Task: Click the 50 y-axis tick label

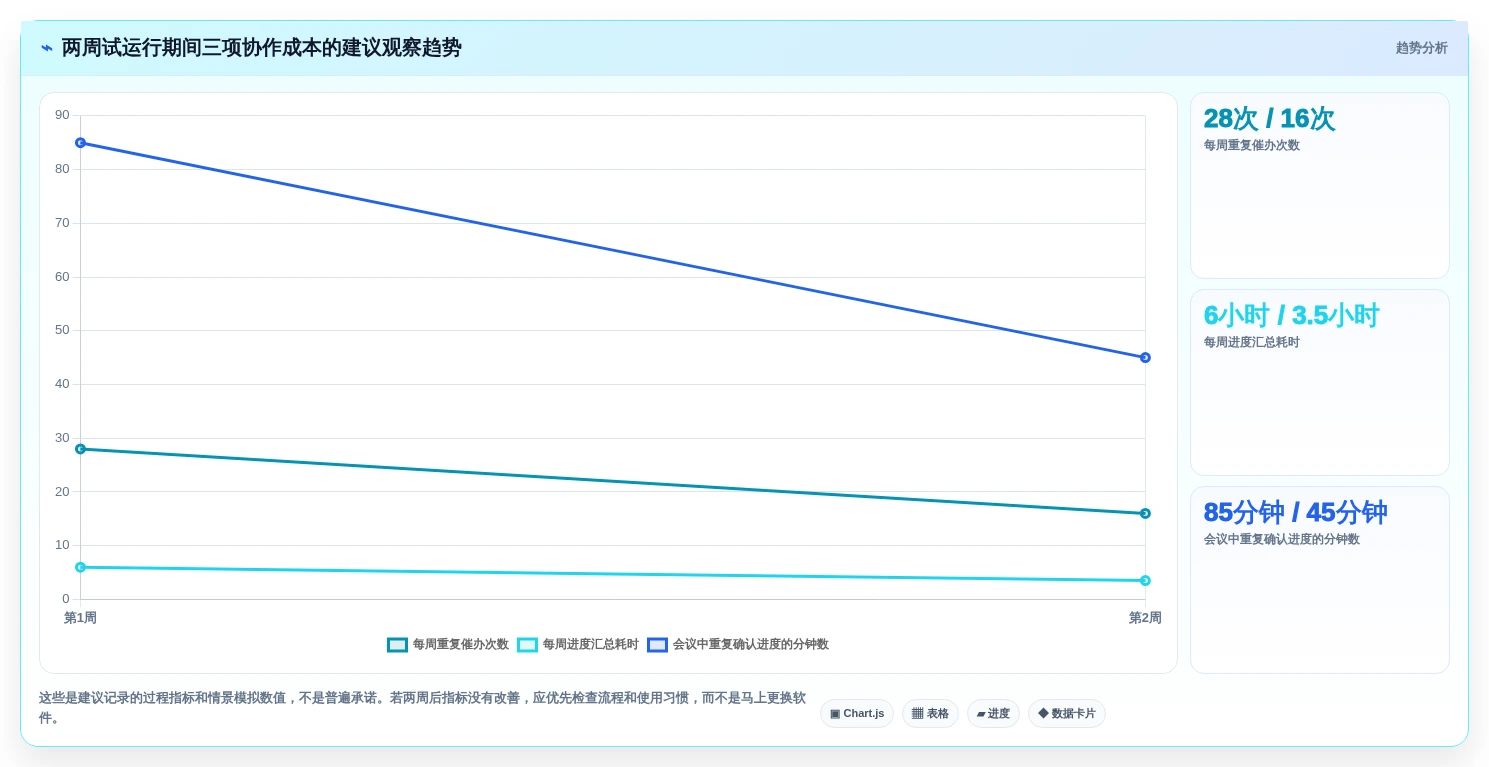Action: click(x=62, y=330)
